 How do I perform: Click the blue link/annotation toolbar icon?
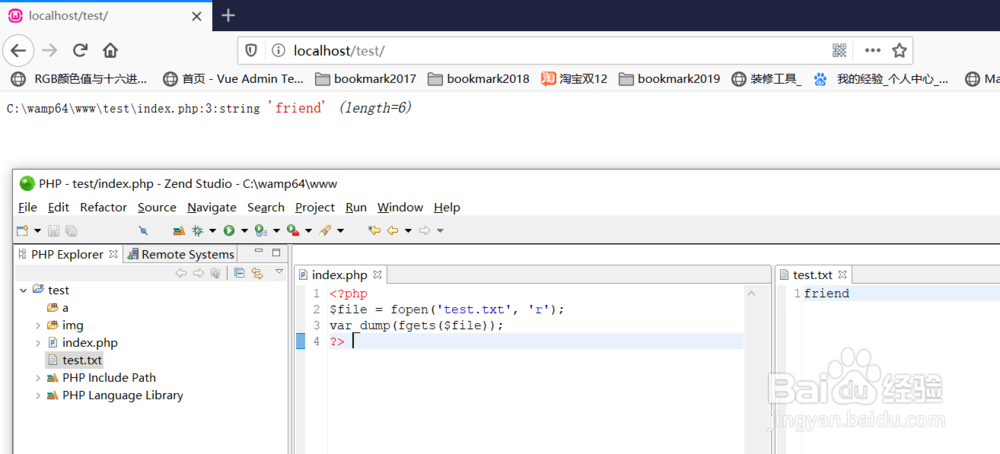(x=143, y=230)
